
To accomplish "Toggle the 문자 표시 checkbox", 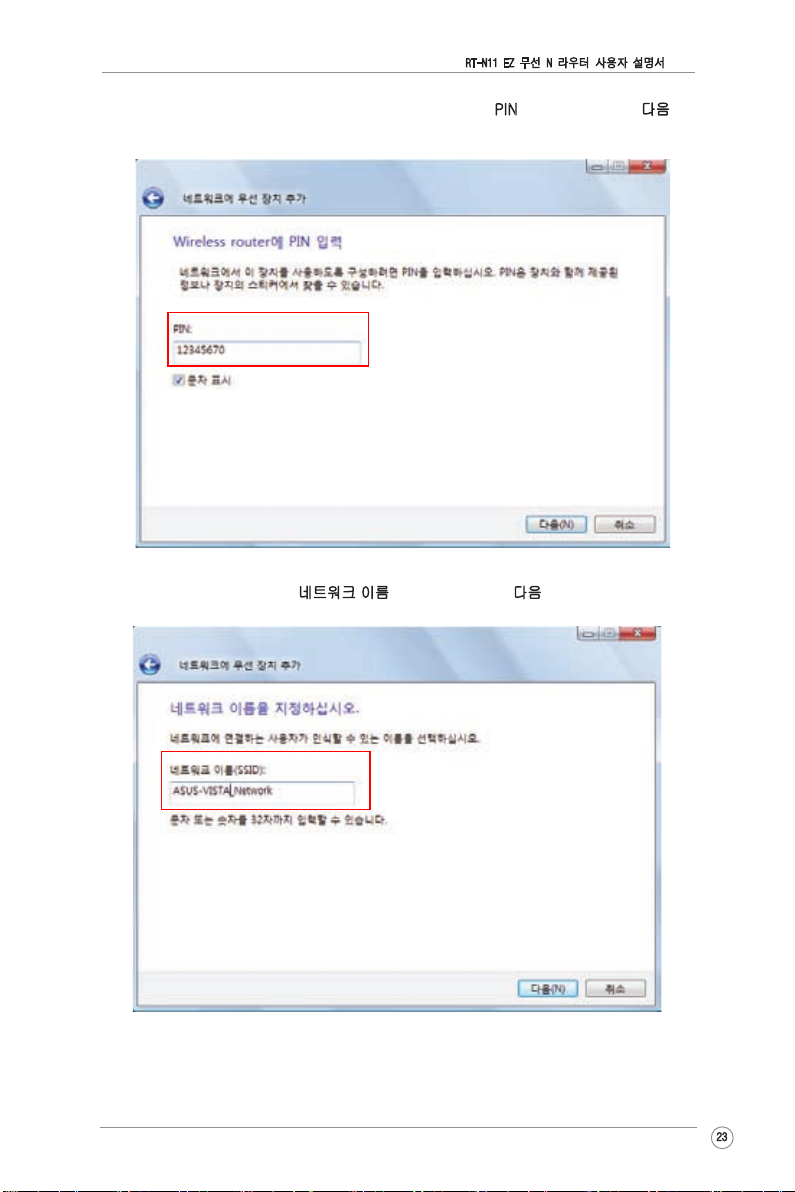I will click(179, 380).
